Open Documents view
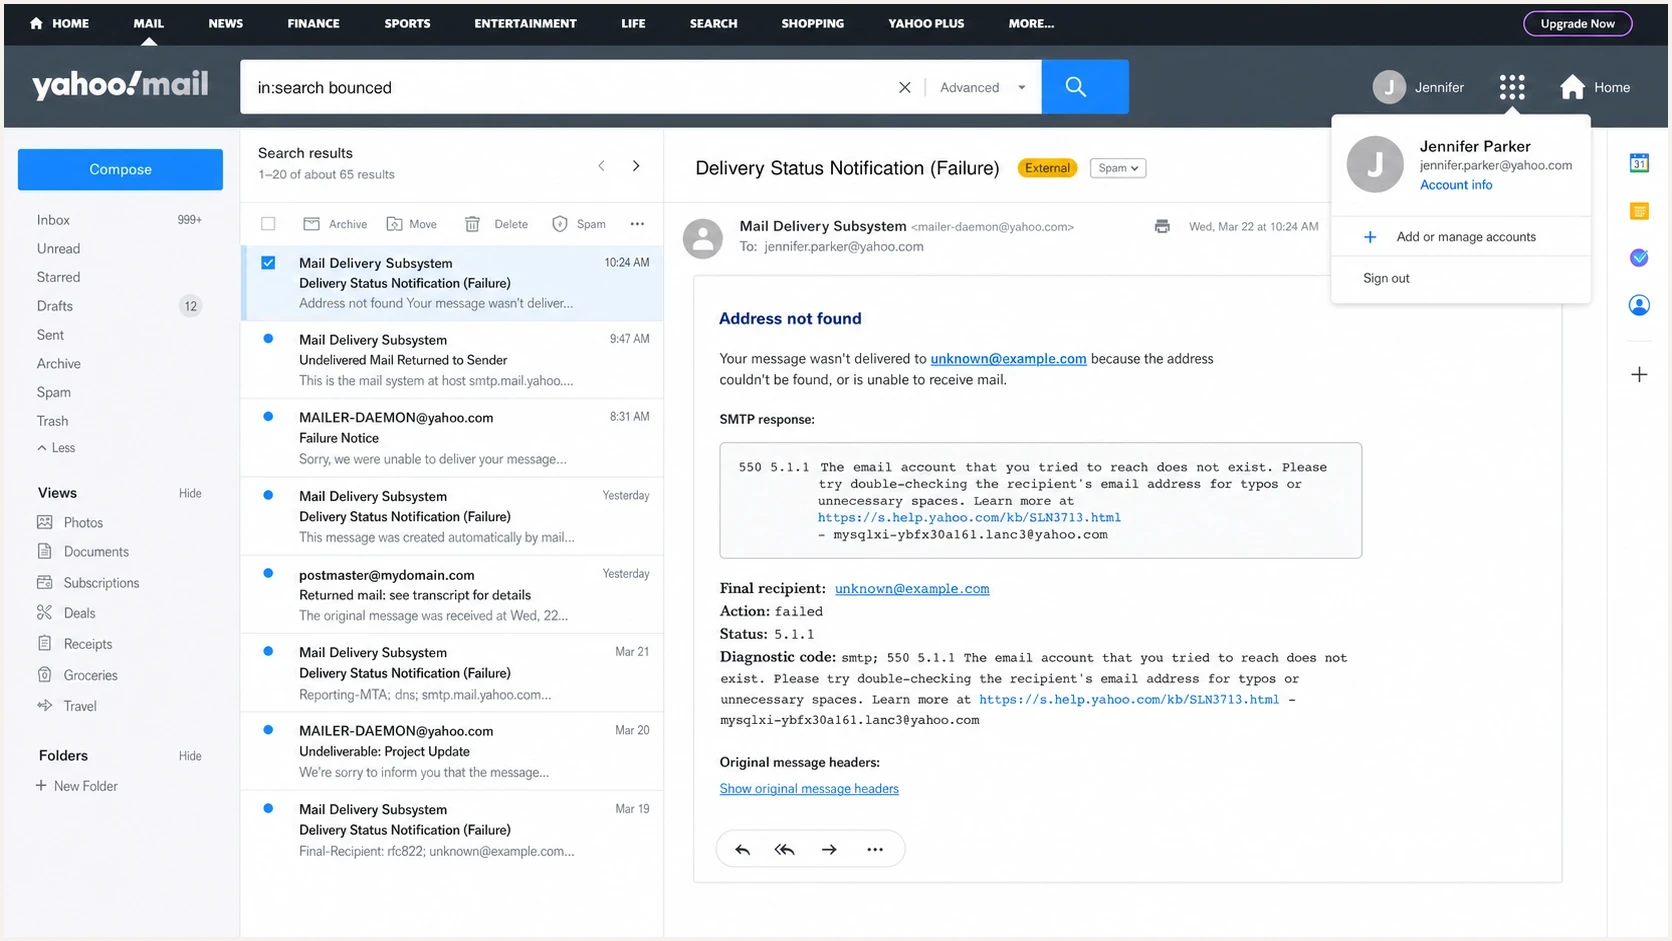 pos(83,552)
